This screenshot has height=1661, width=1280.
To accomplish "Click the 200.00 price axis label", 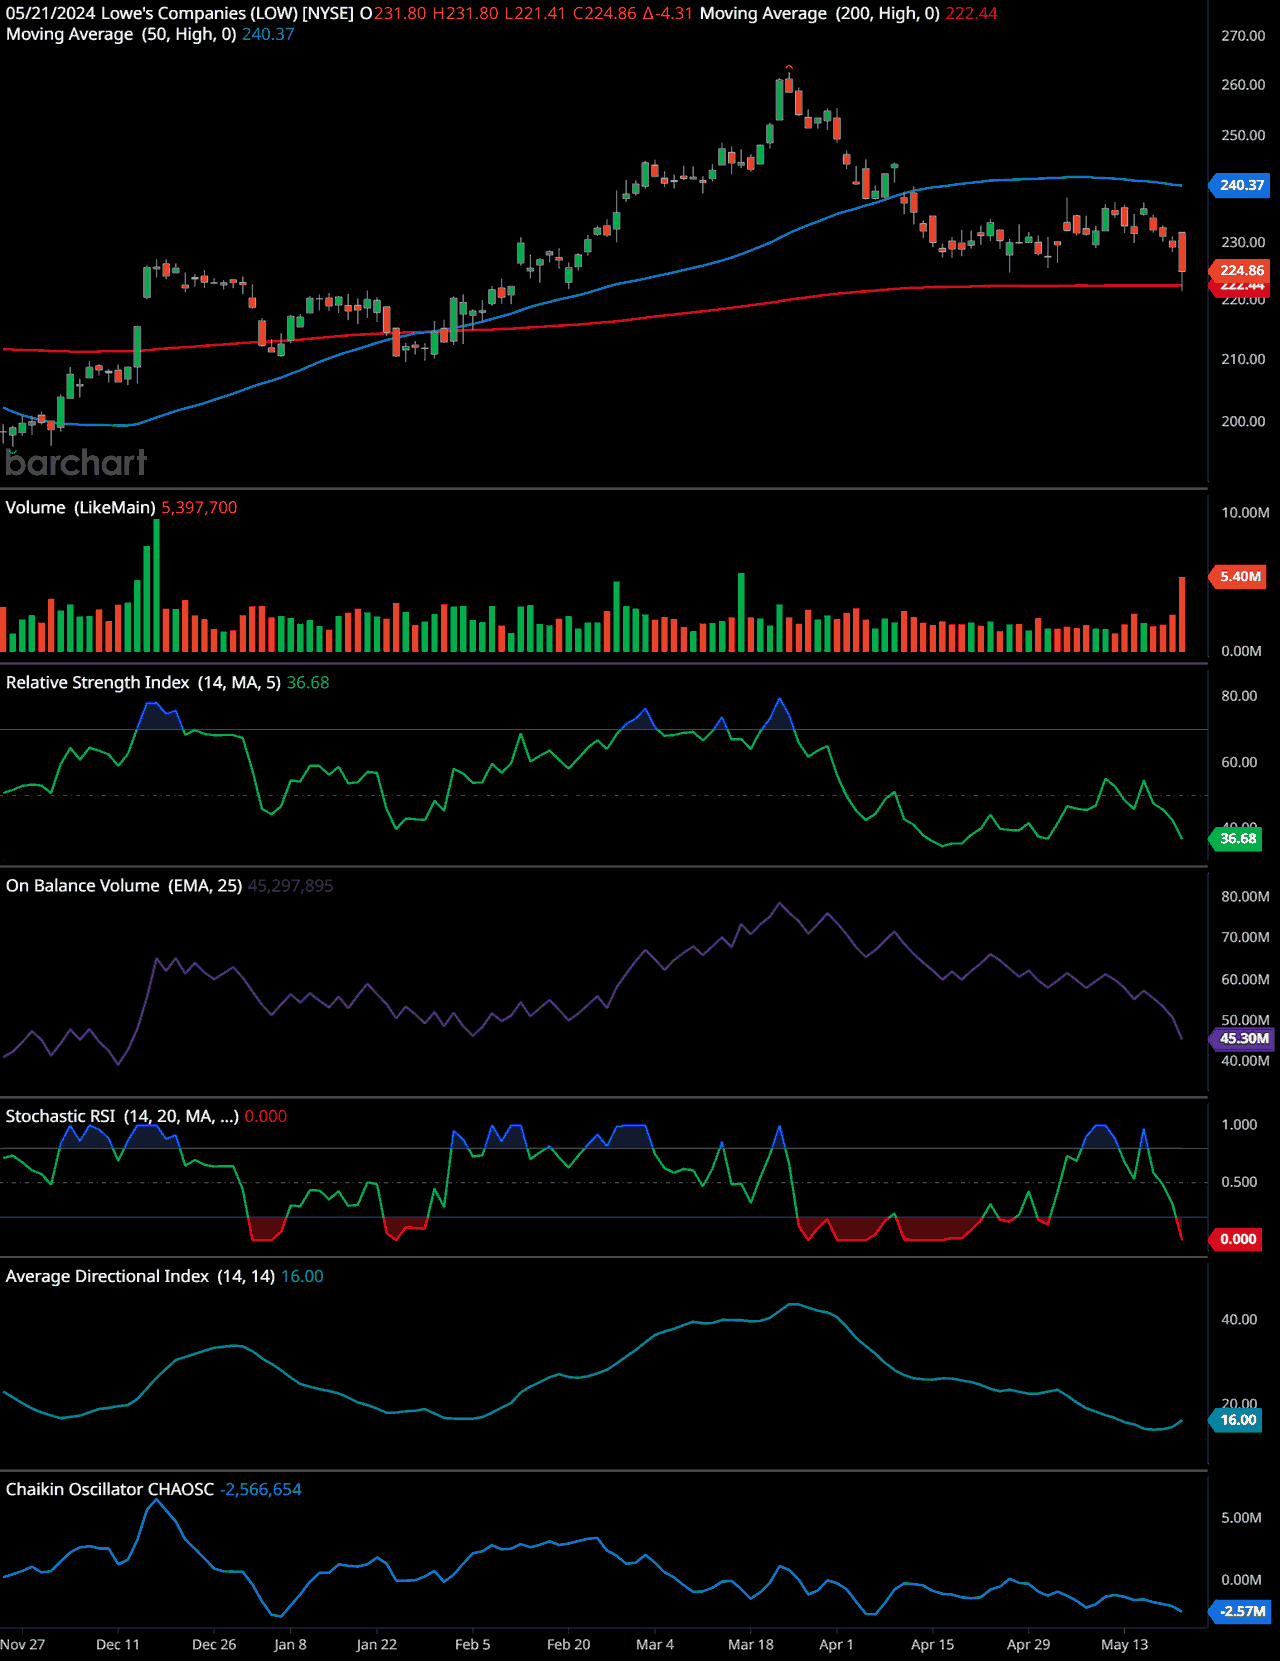I will (1243, 421).
